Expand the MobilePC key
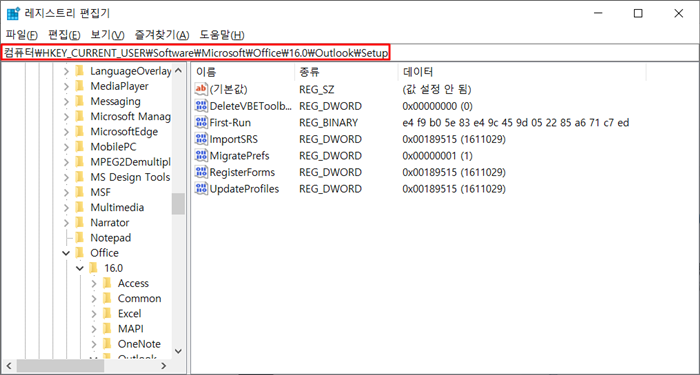The width and height of the screenshot is (700, 375). coord(67,147)
